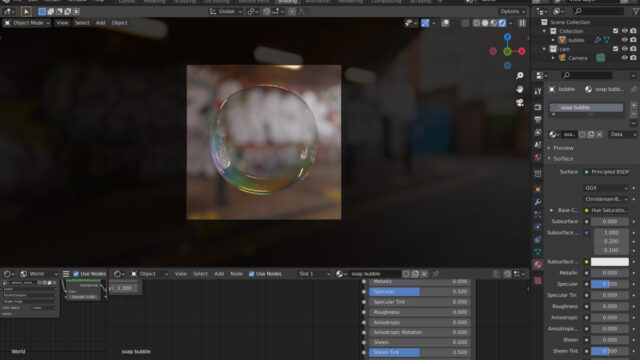
Task: Open the Scene properties tab
Action: tap(538, 145)
